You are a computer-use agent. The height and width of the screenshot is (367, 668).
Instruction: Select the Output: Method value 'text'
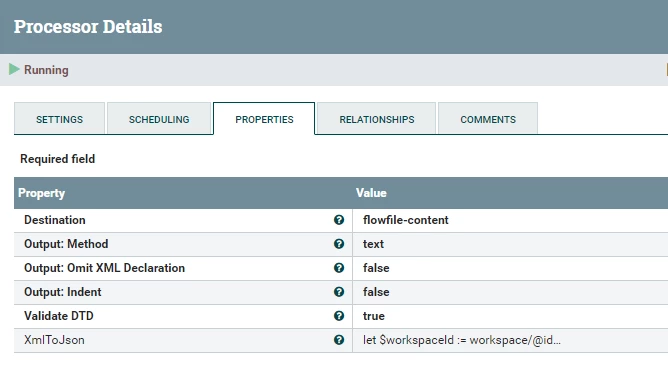373,244
